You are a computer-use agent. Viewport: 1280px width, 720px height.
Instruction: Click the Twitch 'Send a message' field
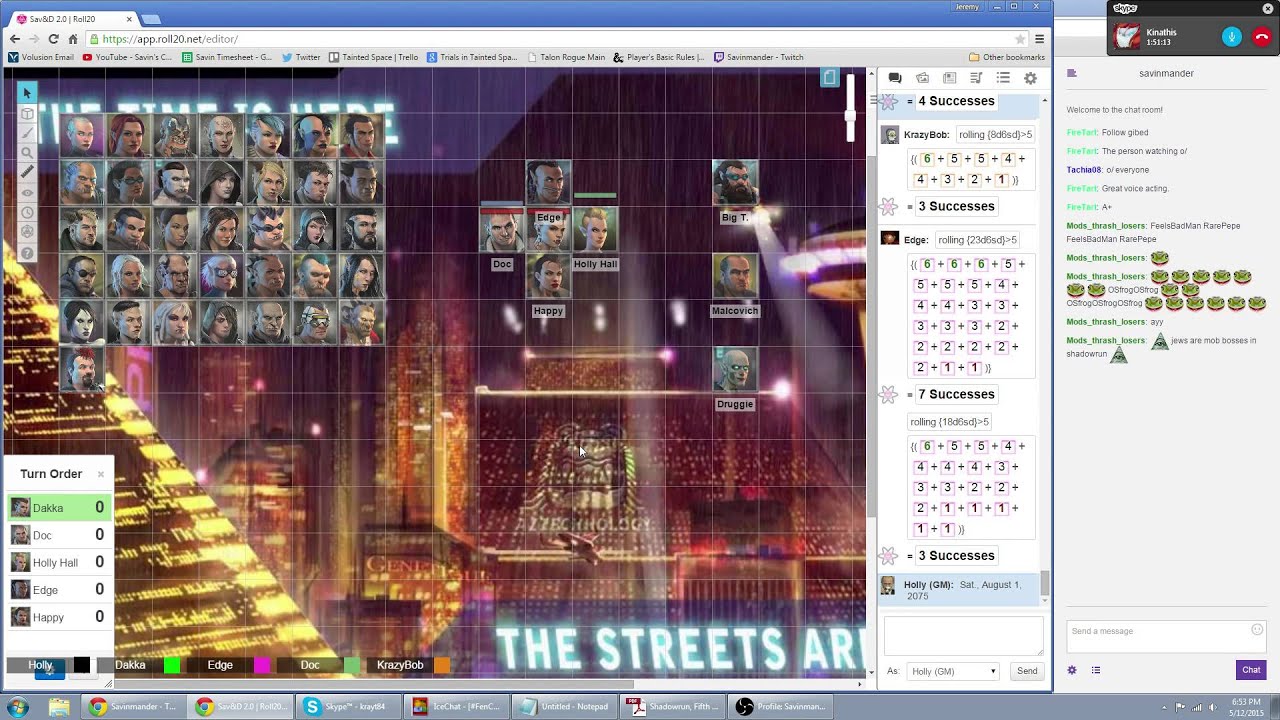click(1167, 636)
